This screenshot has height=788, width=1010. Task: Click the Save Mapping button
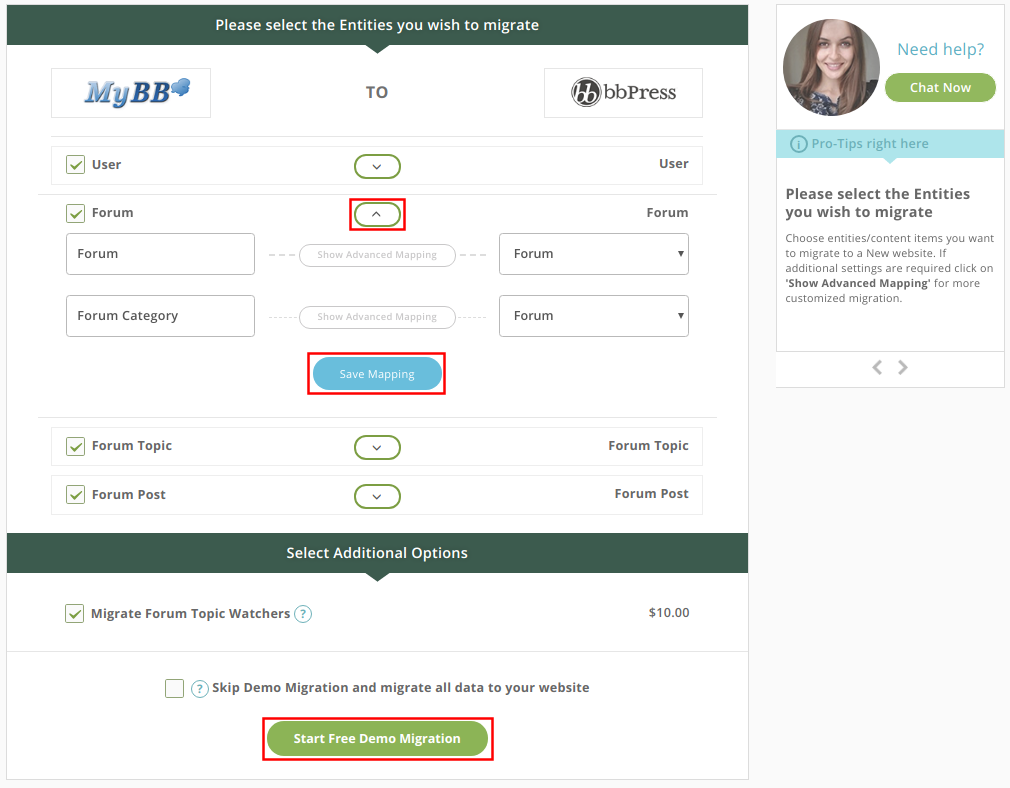[x=377, y=374]
